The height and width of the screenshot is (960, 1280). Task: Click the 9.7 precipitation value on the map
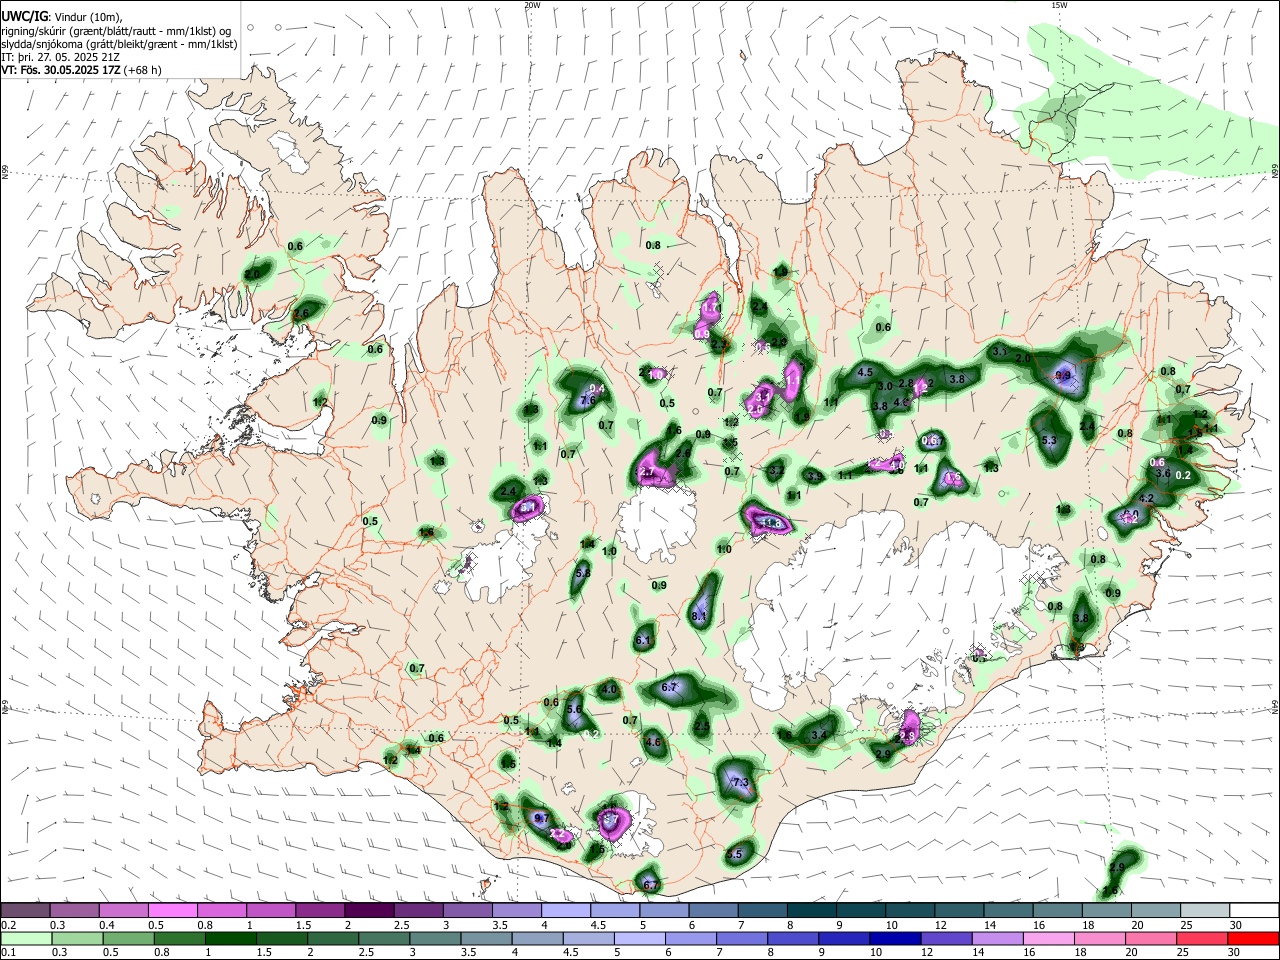pyautogui.click(x=542, y=818)
